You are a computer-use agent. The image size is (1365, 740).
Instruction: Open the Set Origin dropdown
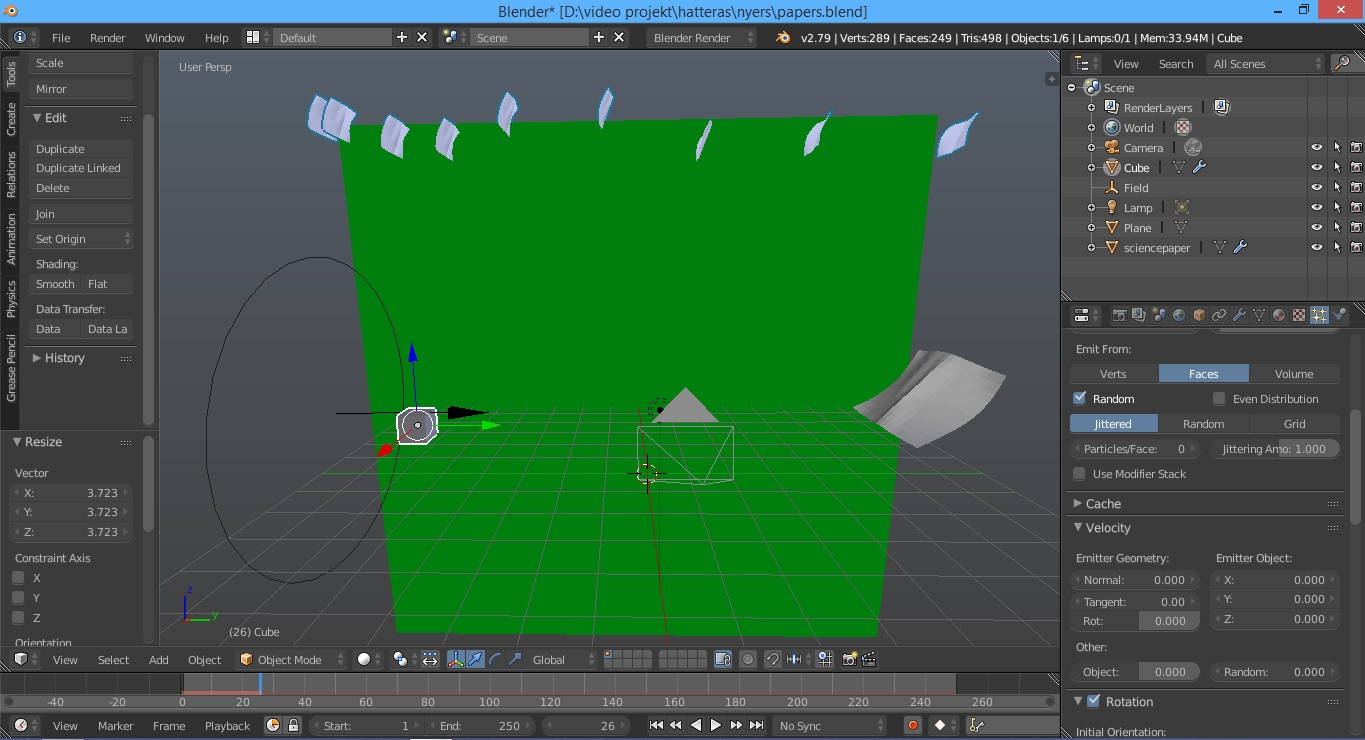point(82,239)
